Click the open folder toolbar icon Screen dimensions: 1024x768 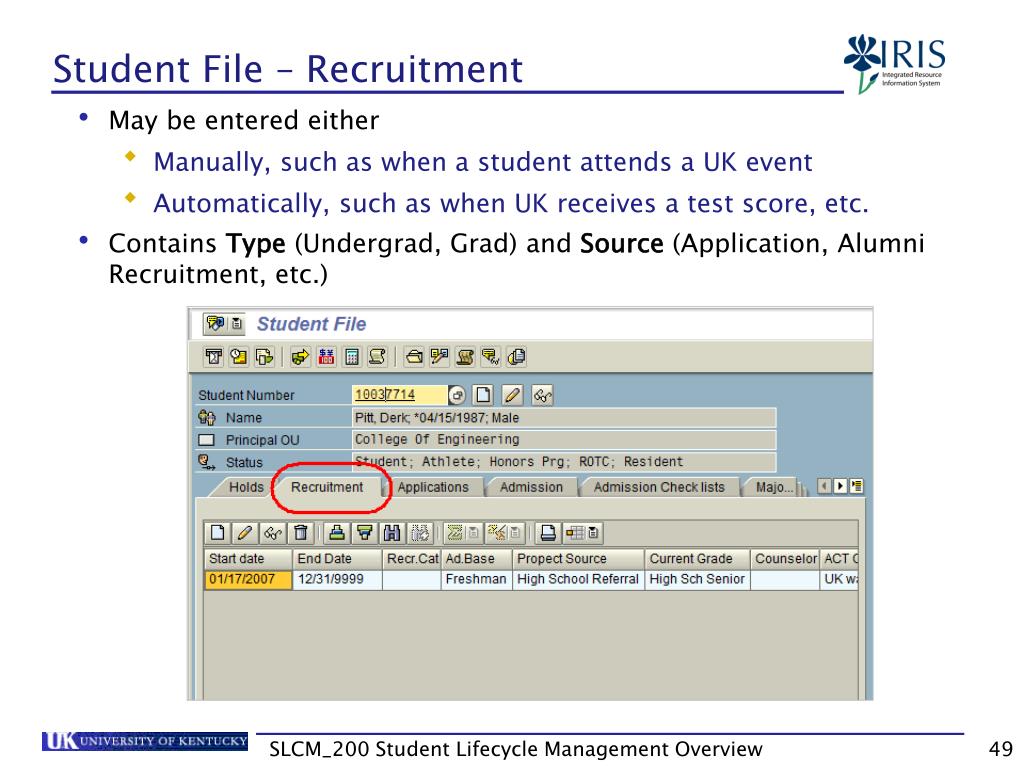tap(414, 357)
